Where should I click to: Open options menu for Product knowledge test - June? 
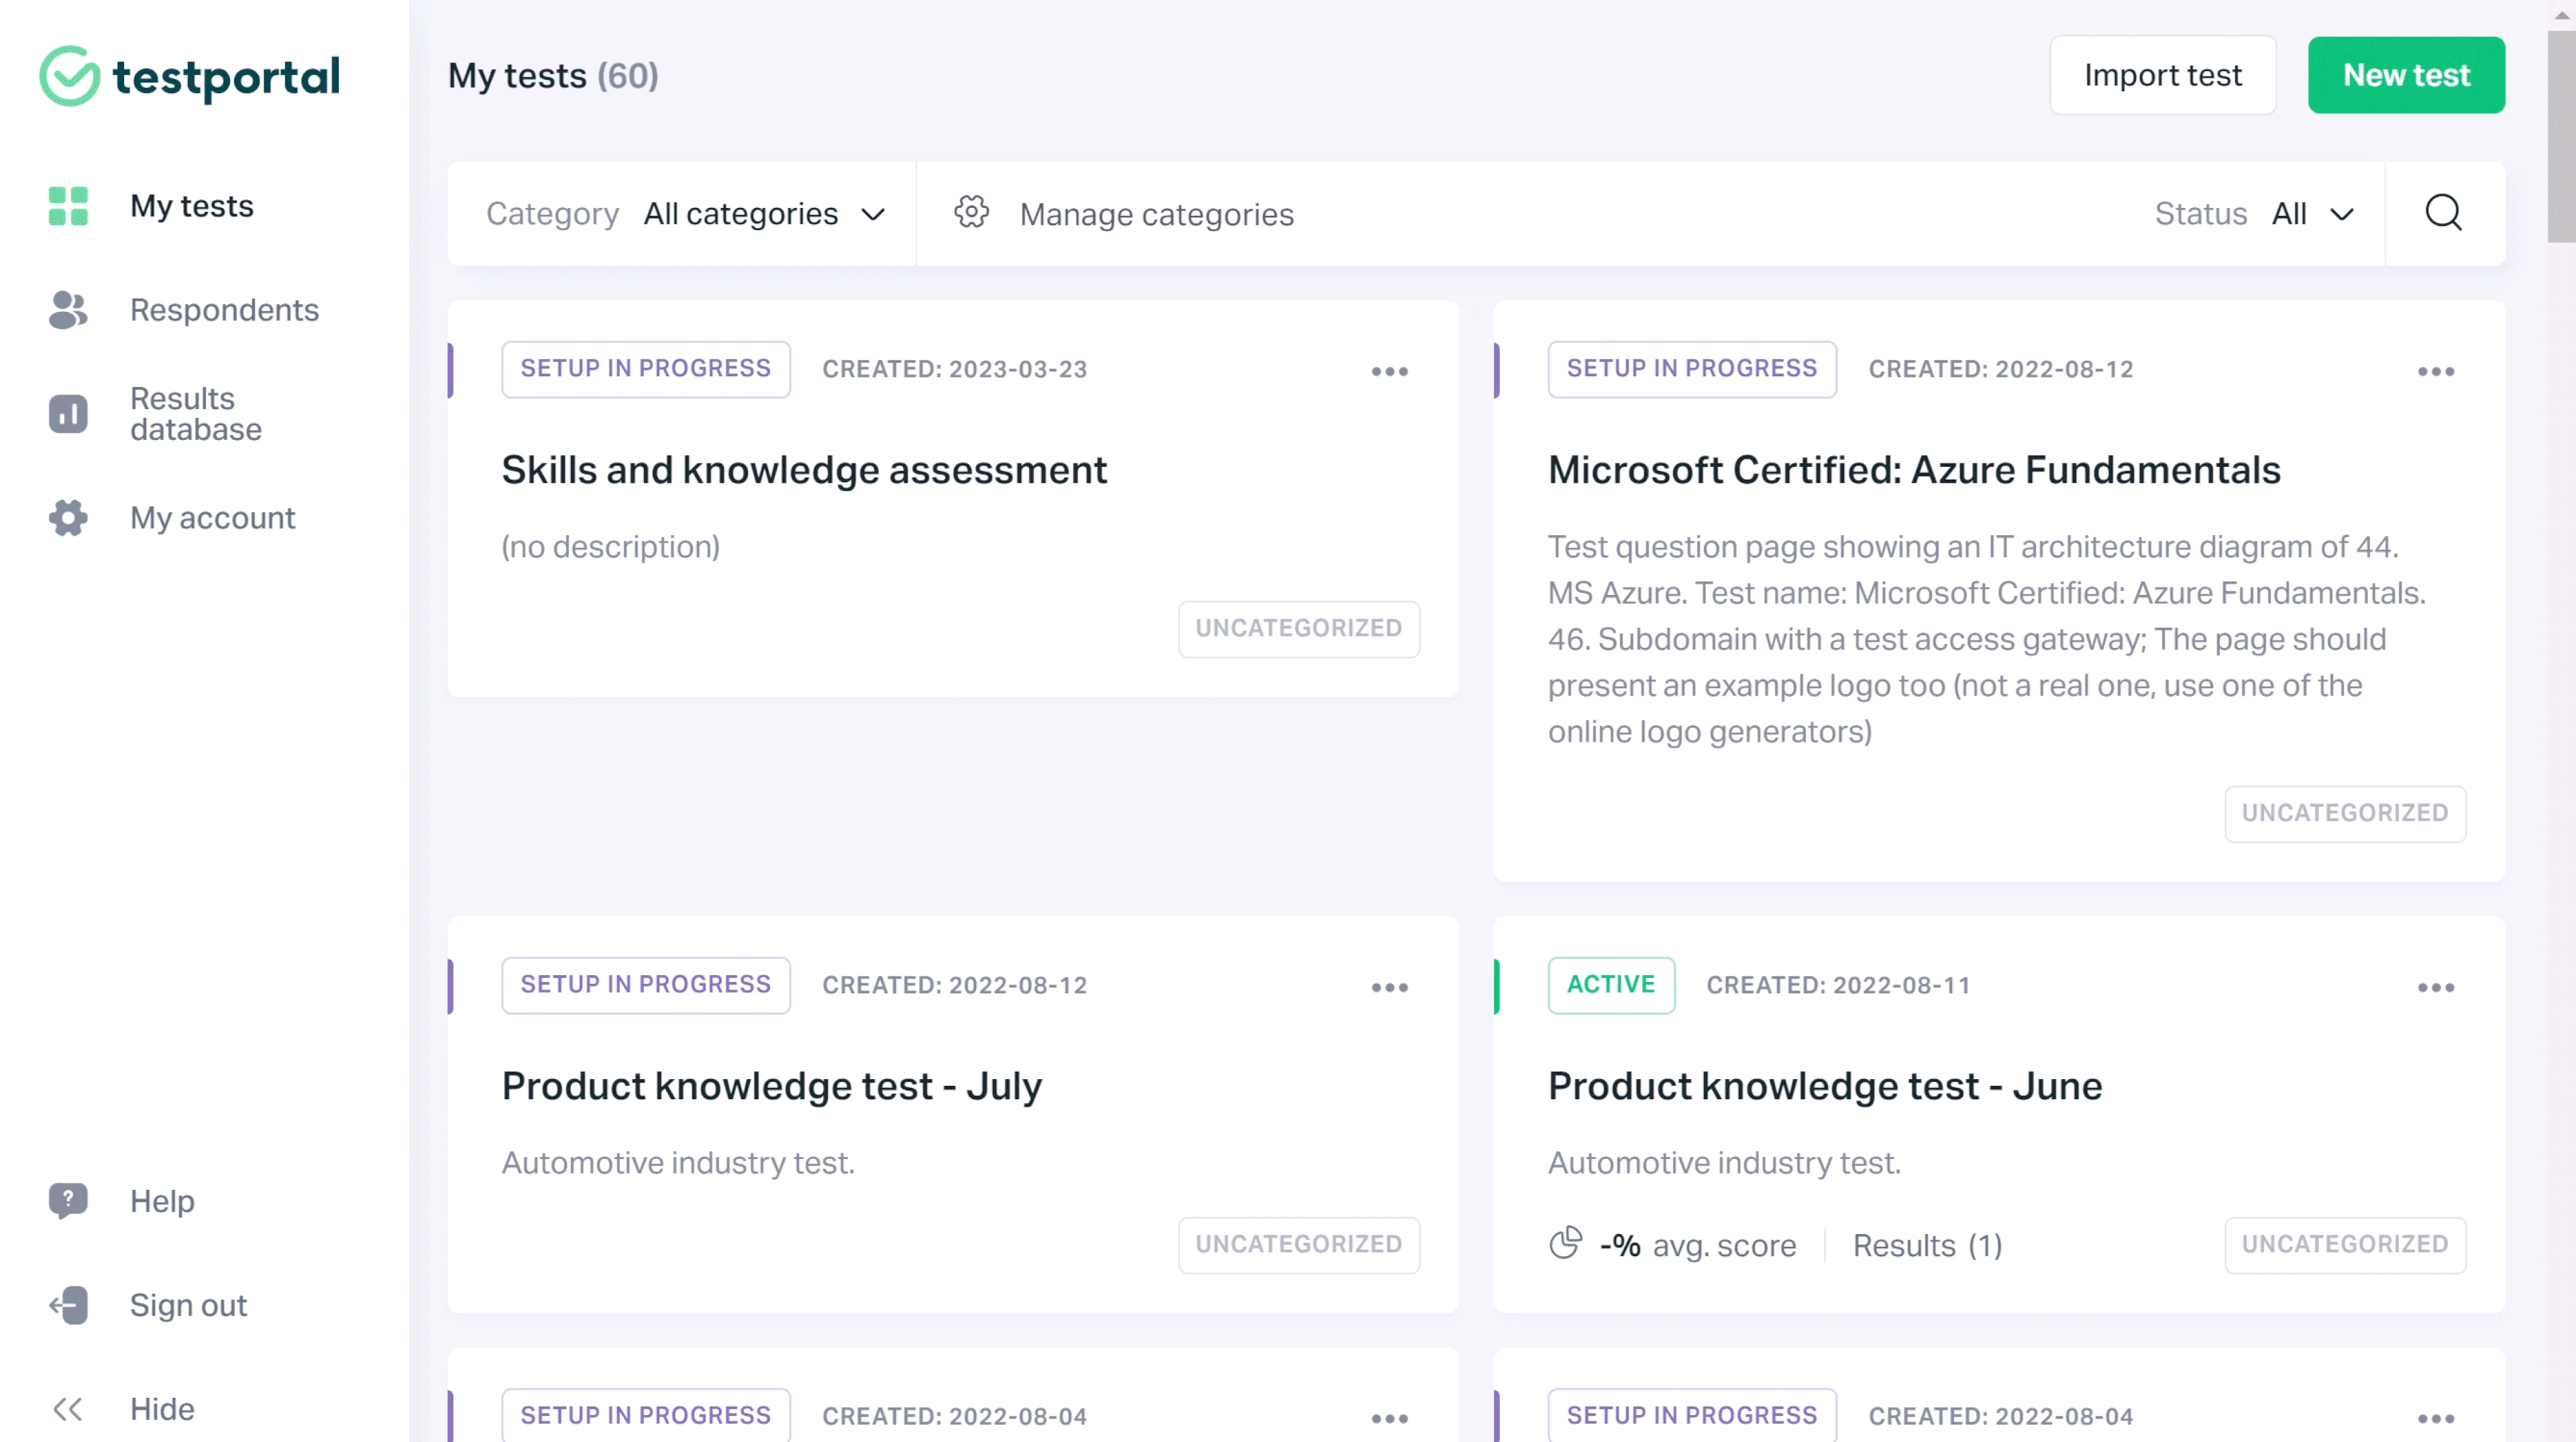point(2436,987)
